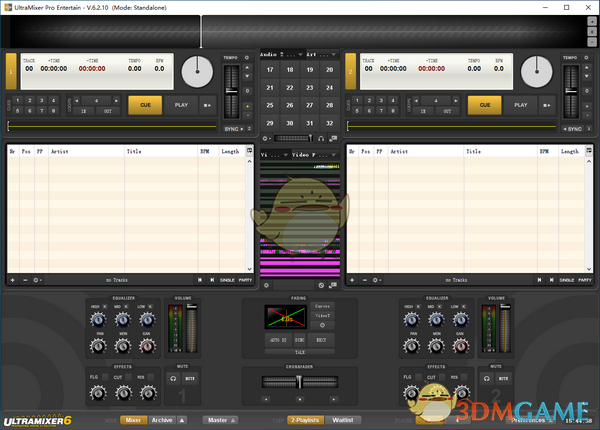Switch to Mixer mode tab
The width and height of the screenshot is (600, 430).
[x=134, y=420]
